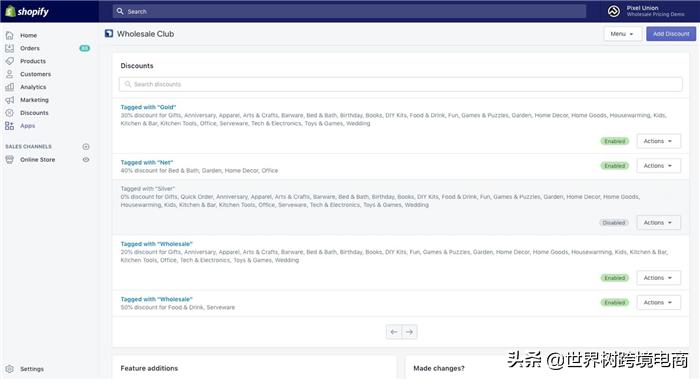This screenshot has height=380, width=700.
Task: Click the Search discounts magnifier icon
Action: [128, 84]
